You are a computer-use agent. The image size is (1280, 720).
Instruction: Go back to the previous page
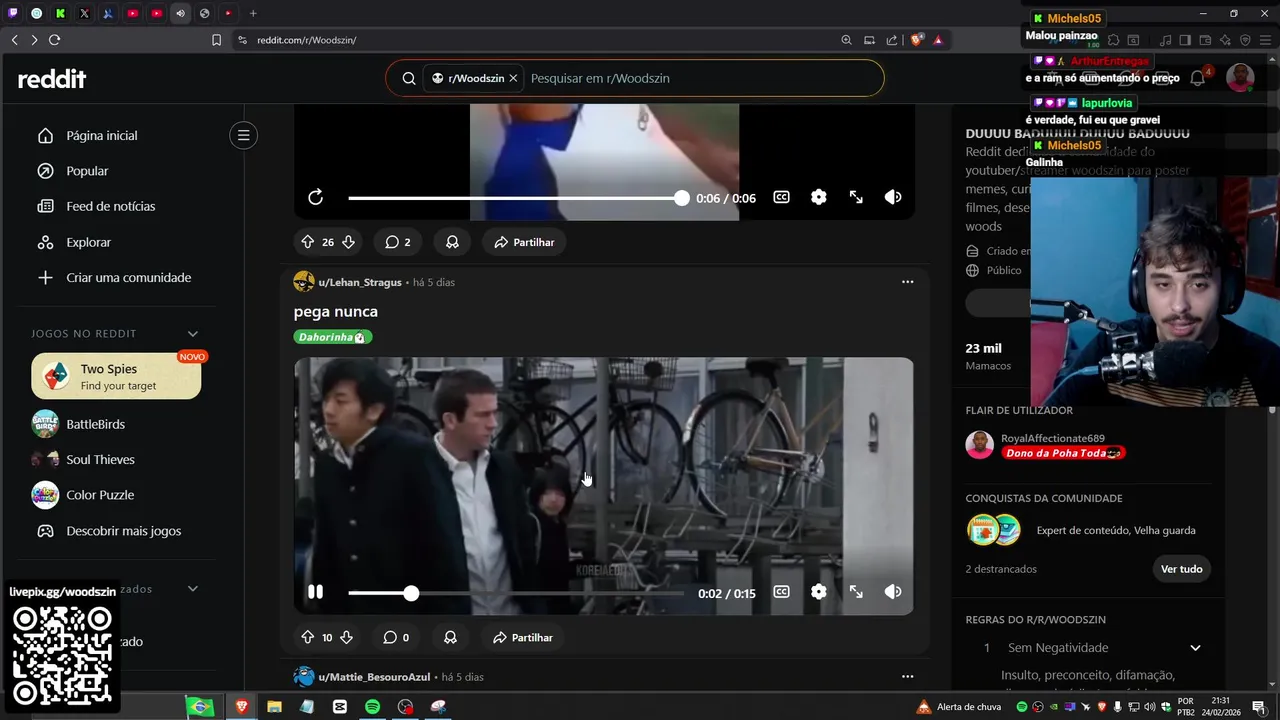tap(14, 40)
